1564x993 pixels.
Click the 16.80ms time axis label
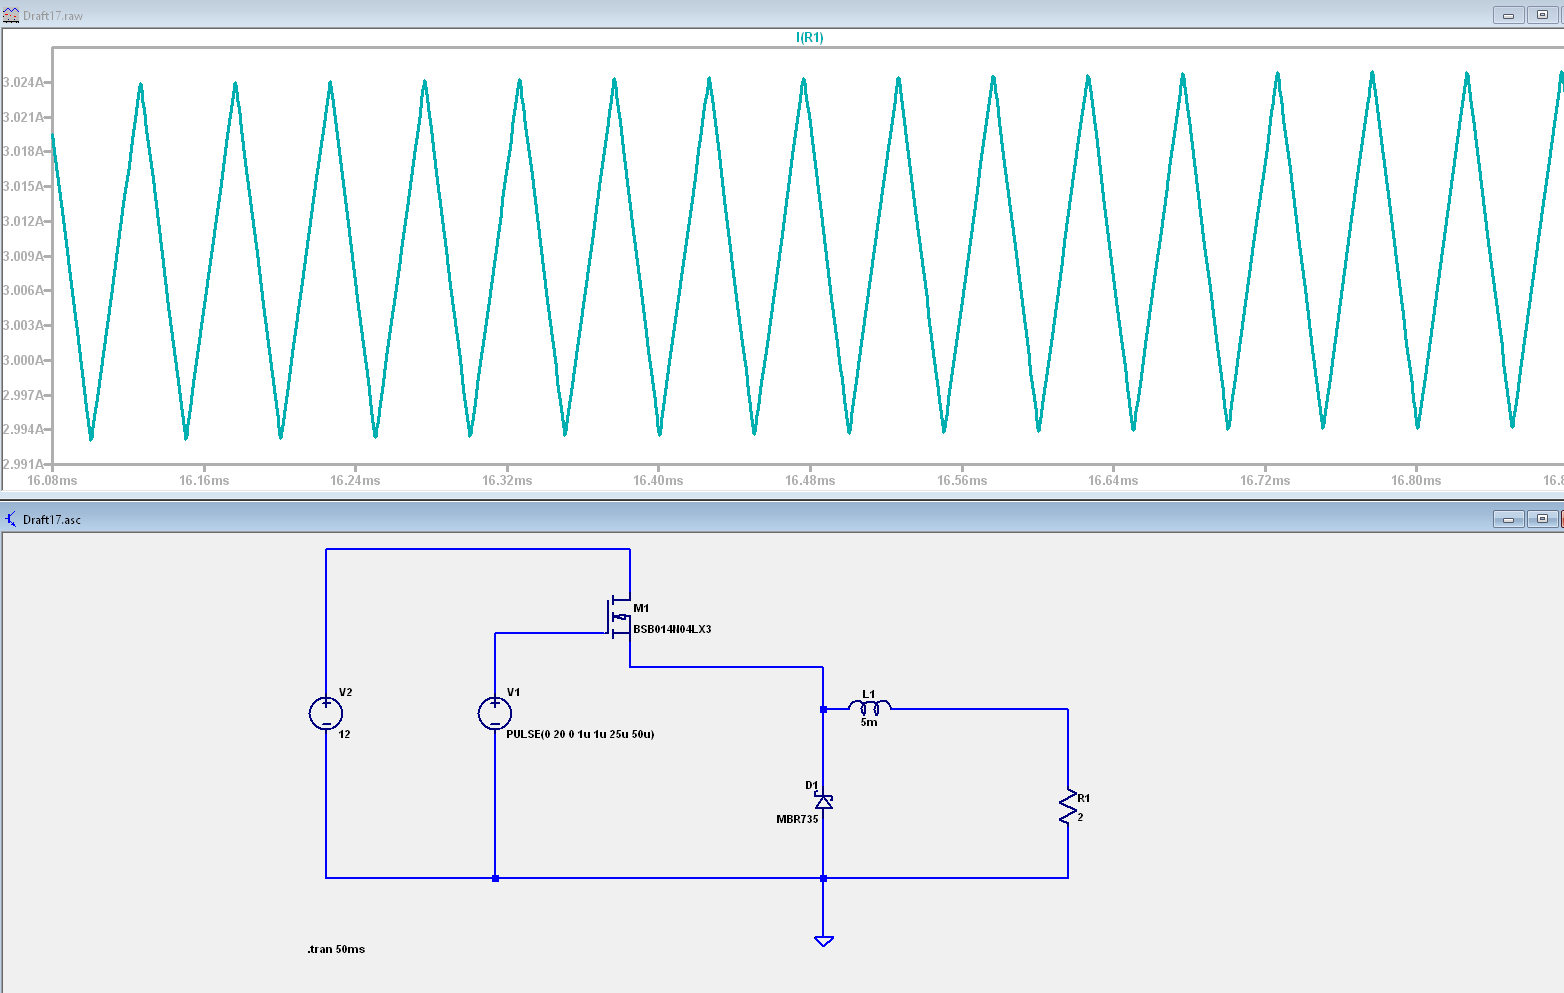[x=1416, y=481]
